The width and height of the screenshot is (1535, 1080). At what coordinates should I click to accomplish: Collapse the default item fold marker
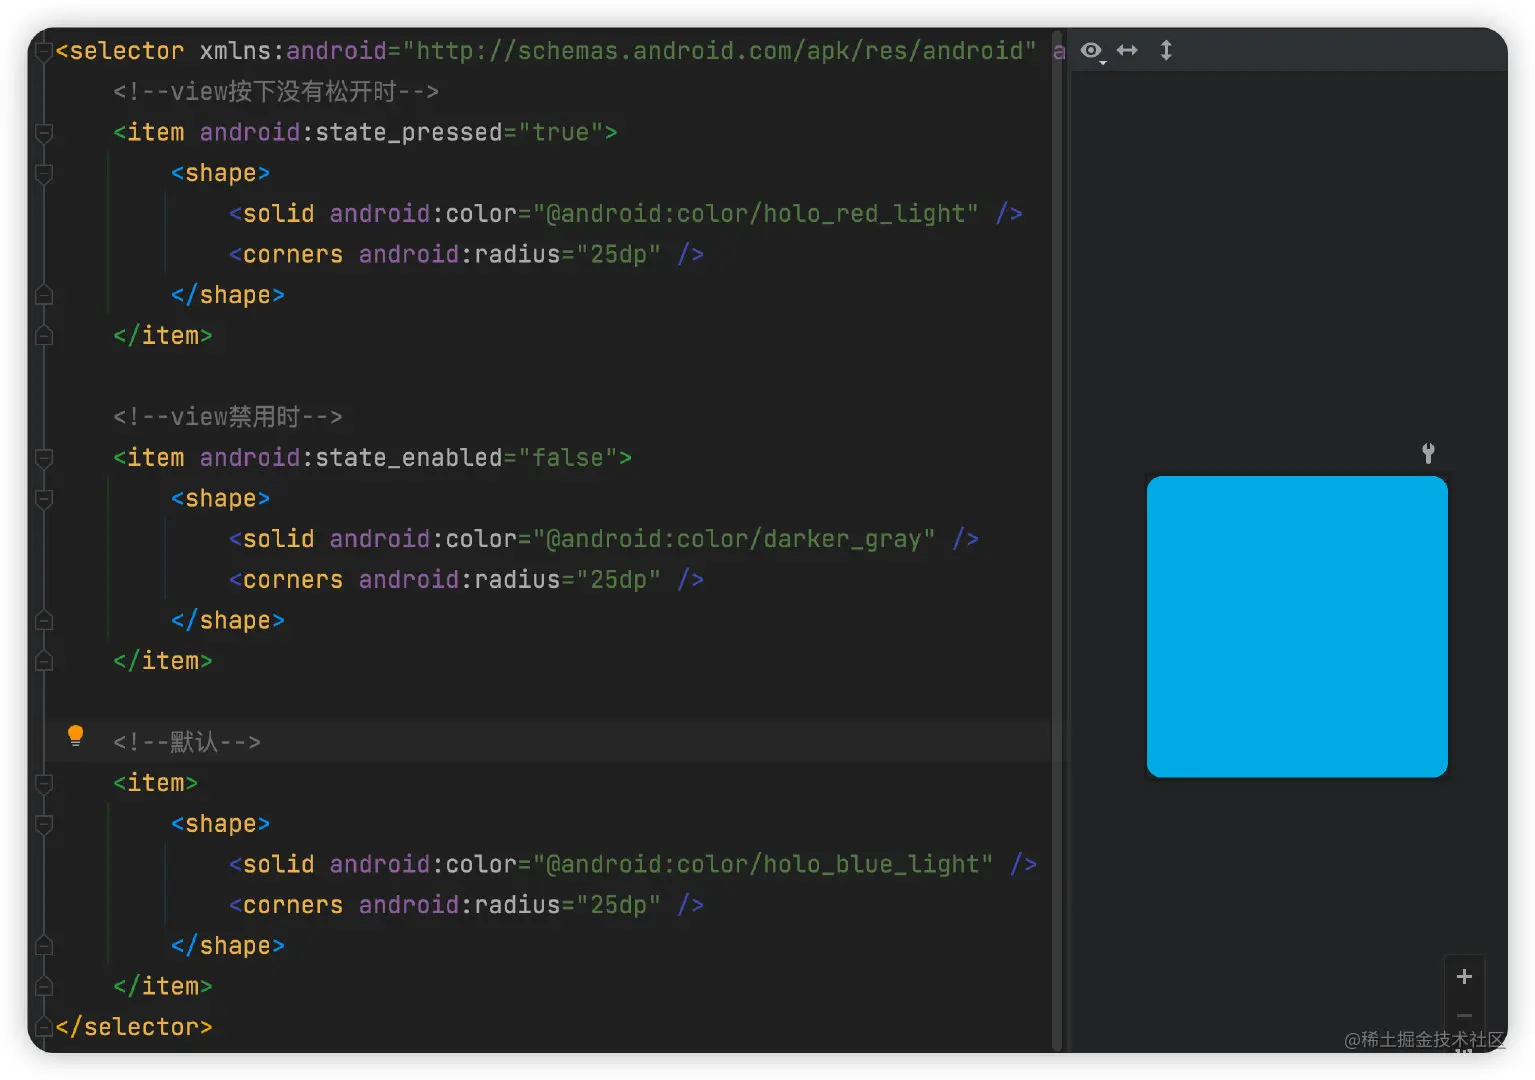(x=44, y=783)
